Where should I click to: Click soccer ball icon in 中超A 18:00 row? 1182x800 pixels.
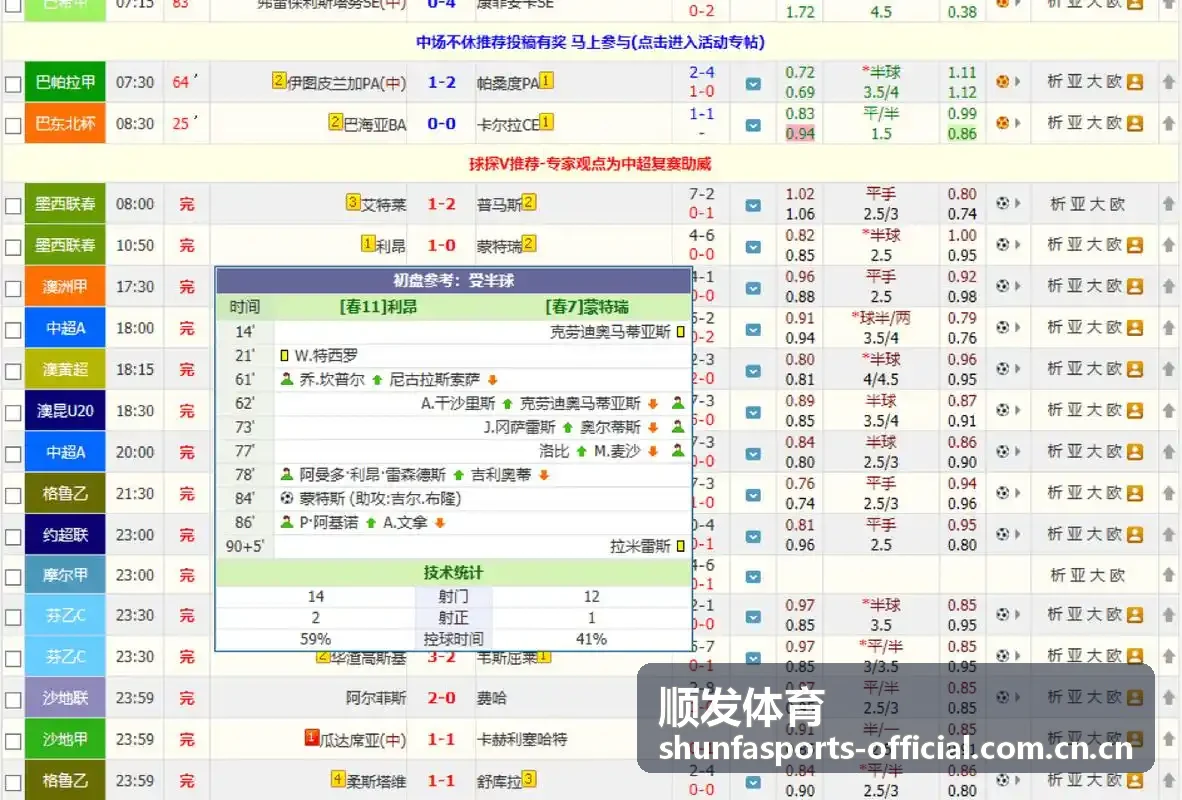point(1003,327)
